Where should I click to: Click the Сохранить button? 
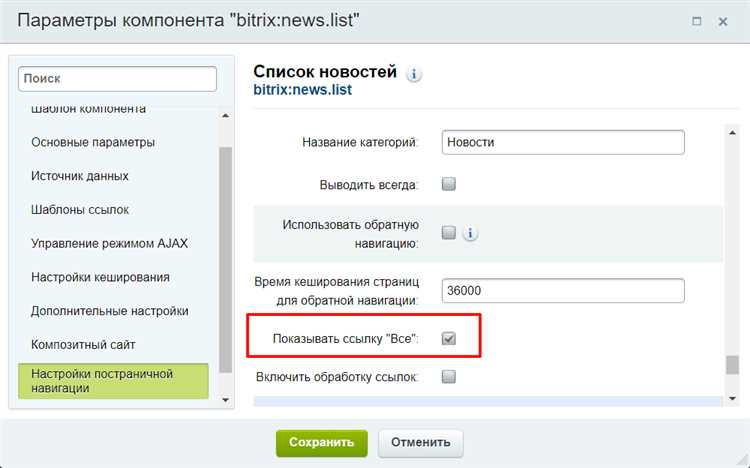click(x=321, y=443)
